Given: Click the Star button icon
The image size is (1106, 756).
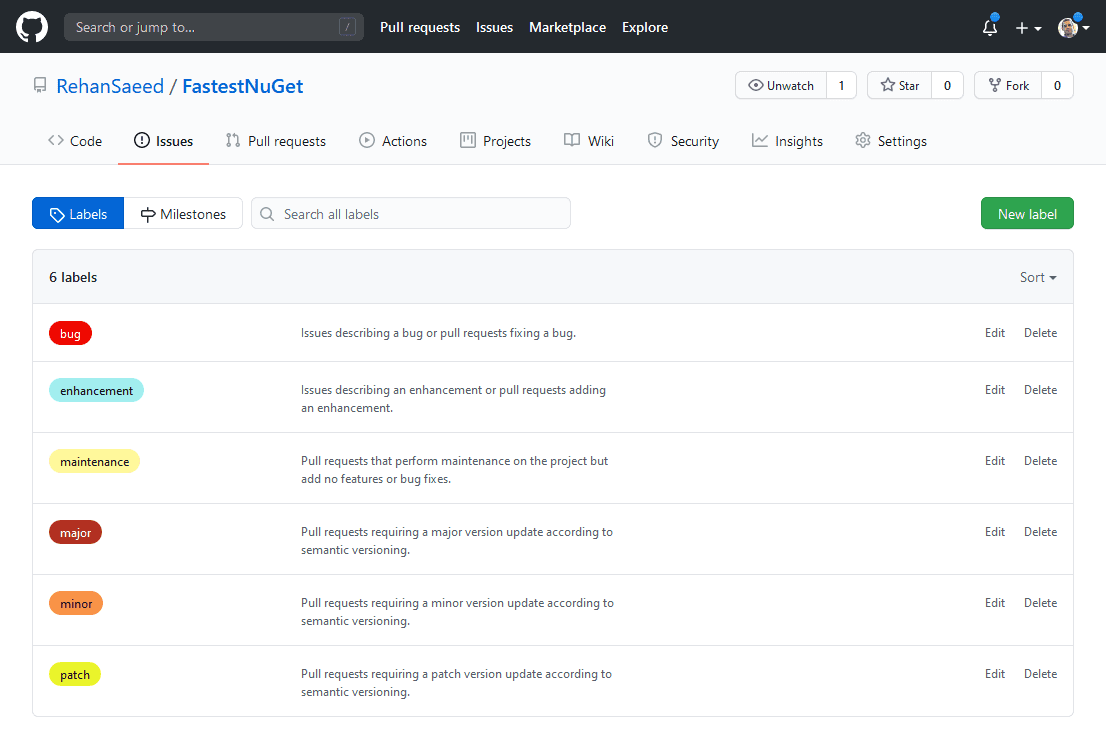Looking at the screenshot, I should point(888,86).
